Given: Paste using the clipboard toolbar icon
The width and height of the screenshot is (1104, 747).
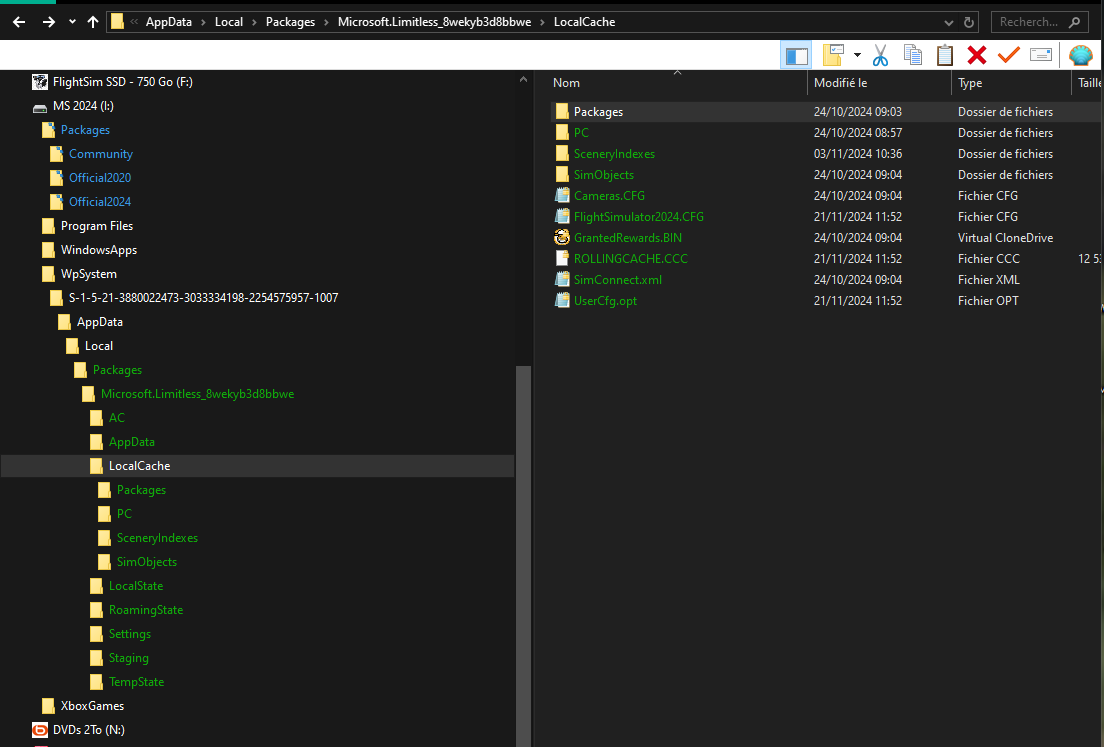Looking at the screenshot, I should (945, 55).
